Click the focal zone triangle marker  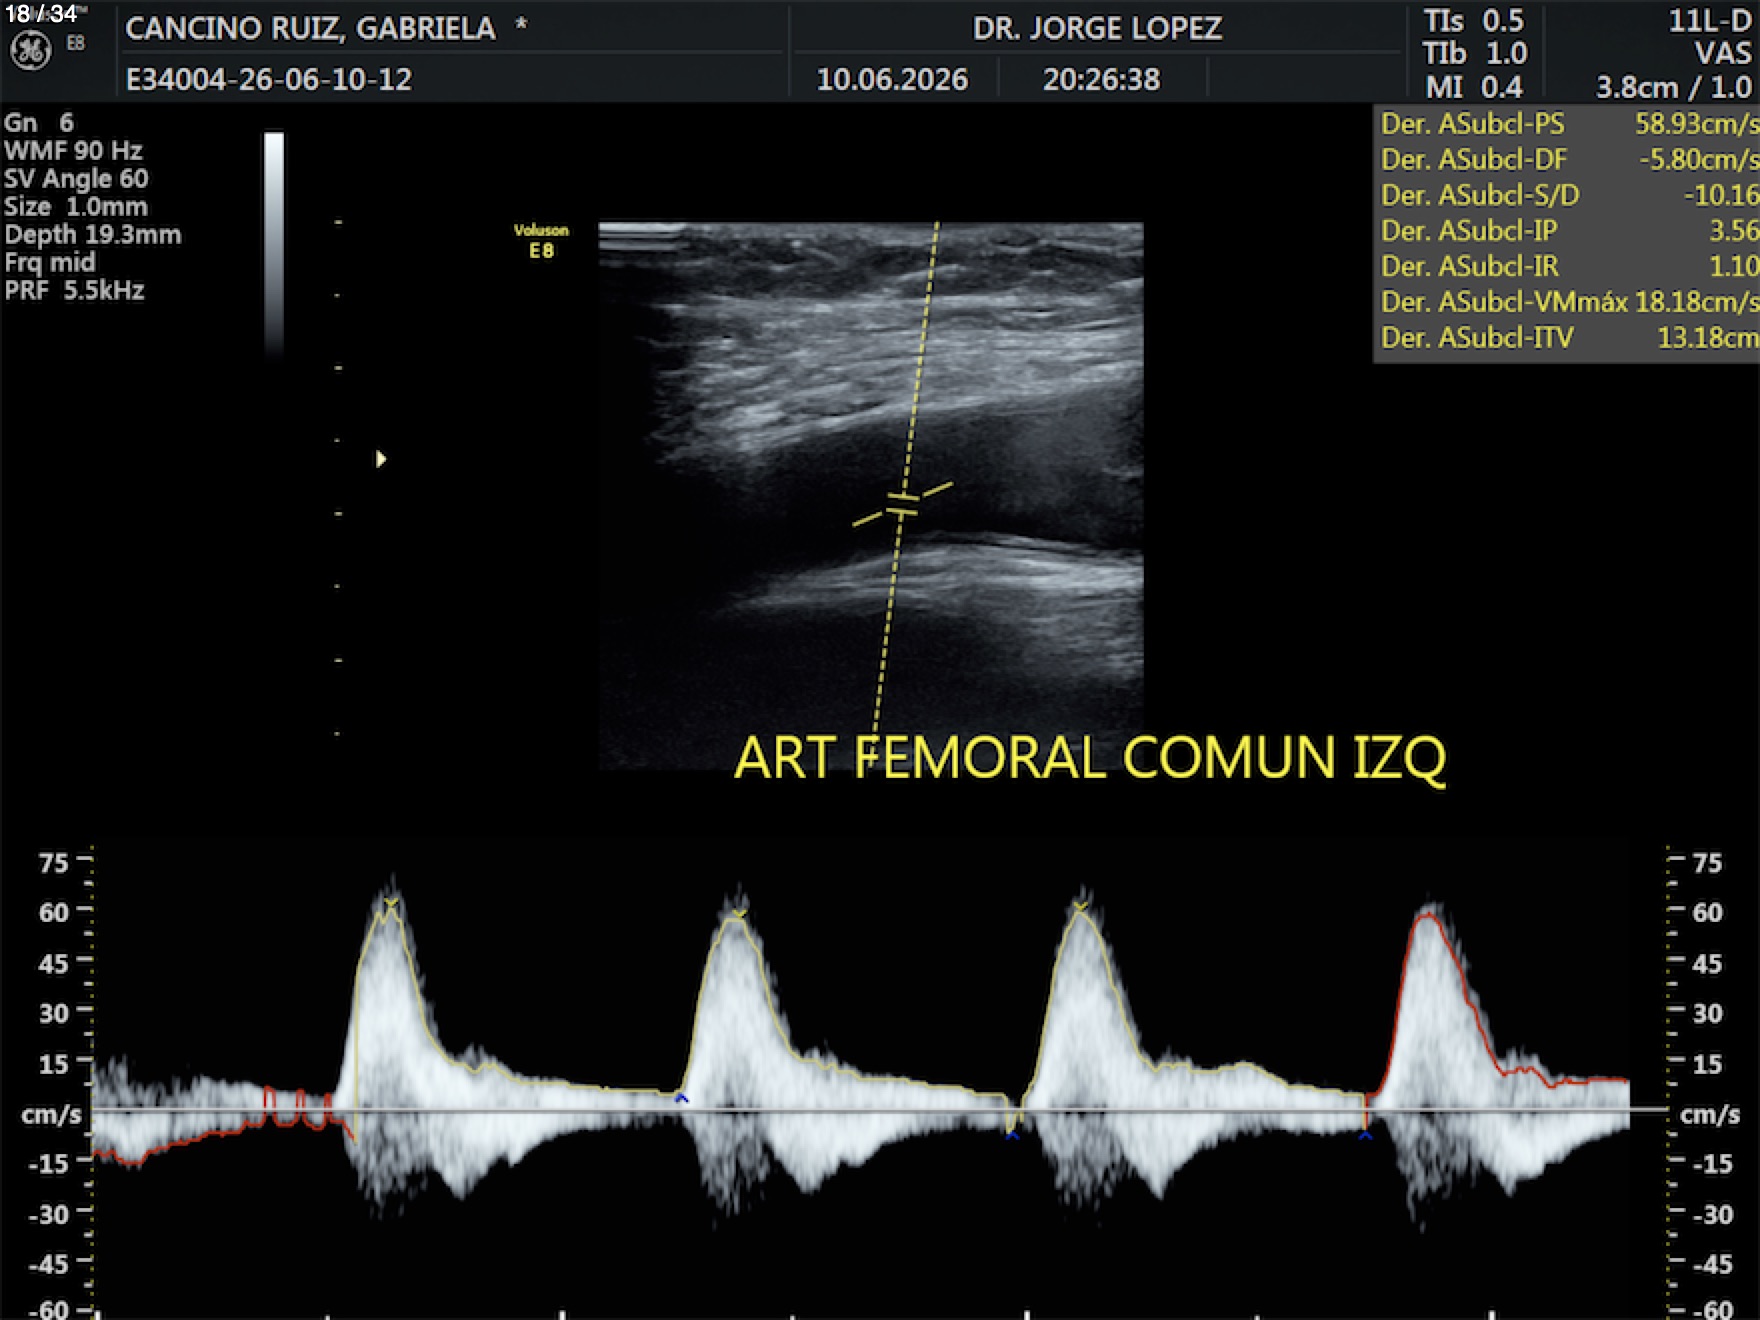pos(381,459)
